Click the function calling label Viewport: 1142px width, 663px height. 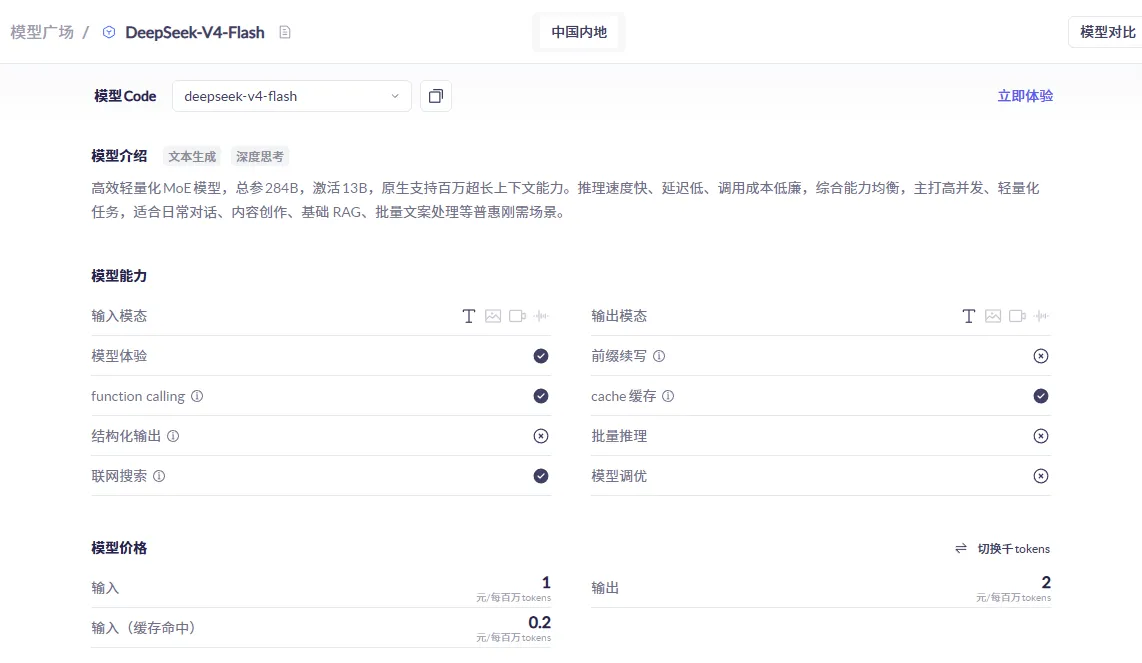[x=138, y=396]
